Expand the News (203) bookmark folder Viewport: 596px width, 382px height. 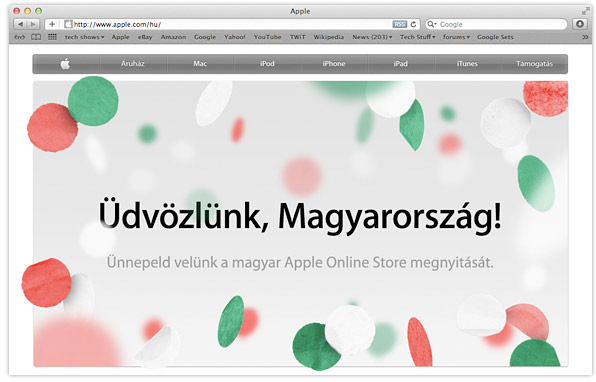click(x=372, y=37)
